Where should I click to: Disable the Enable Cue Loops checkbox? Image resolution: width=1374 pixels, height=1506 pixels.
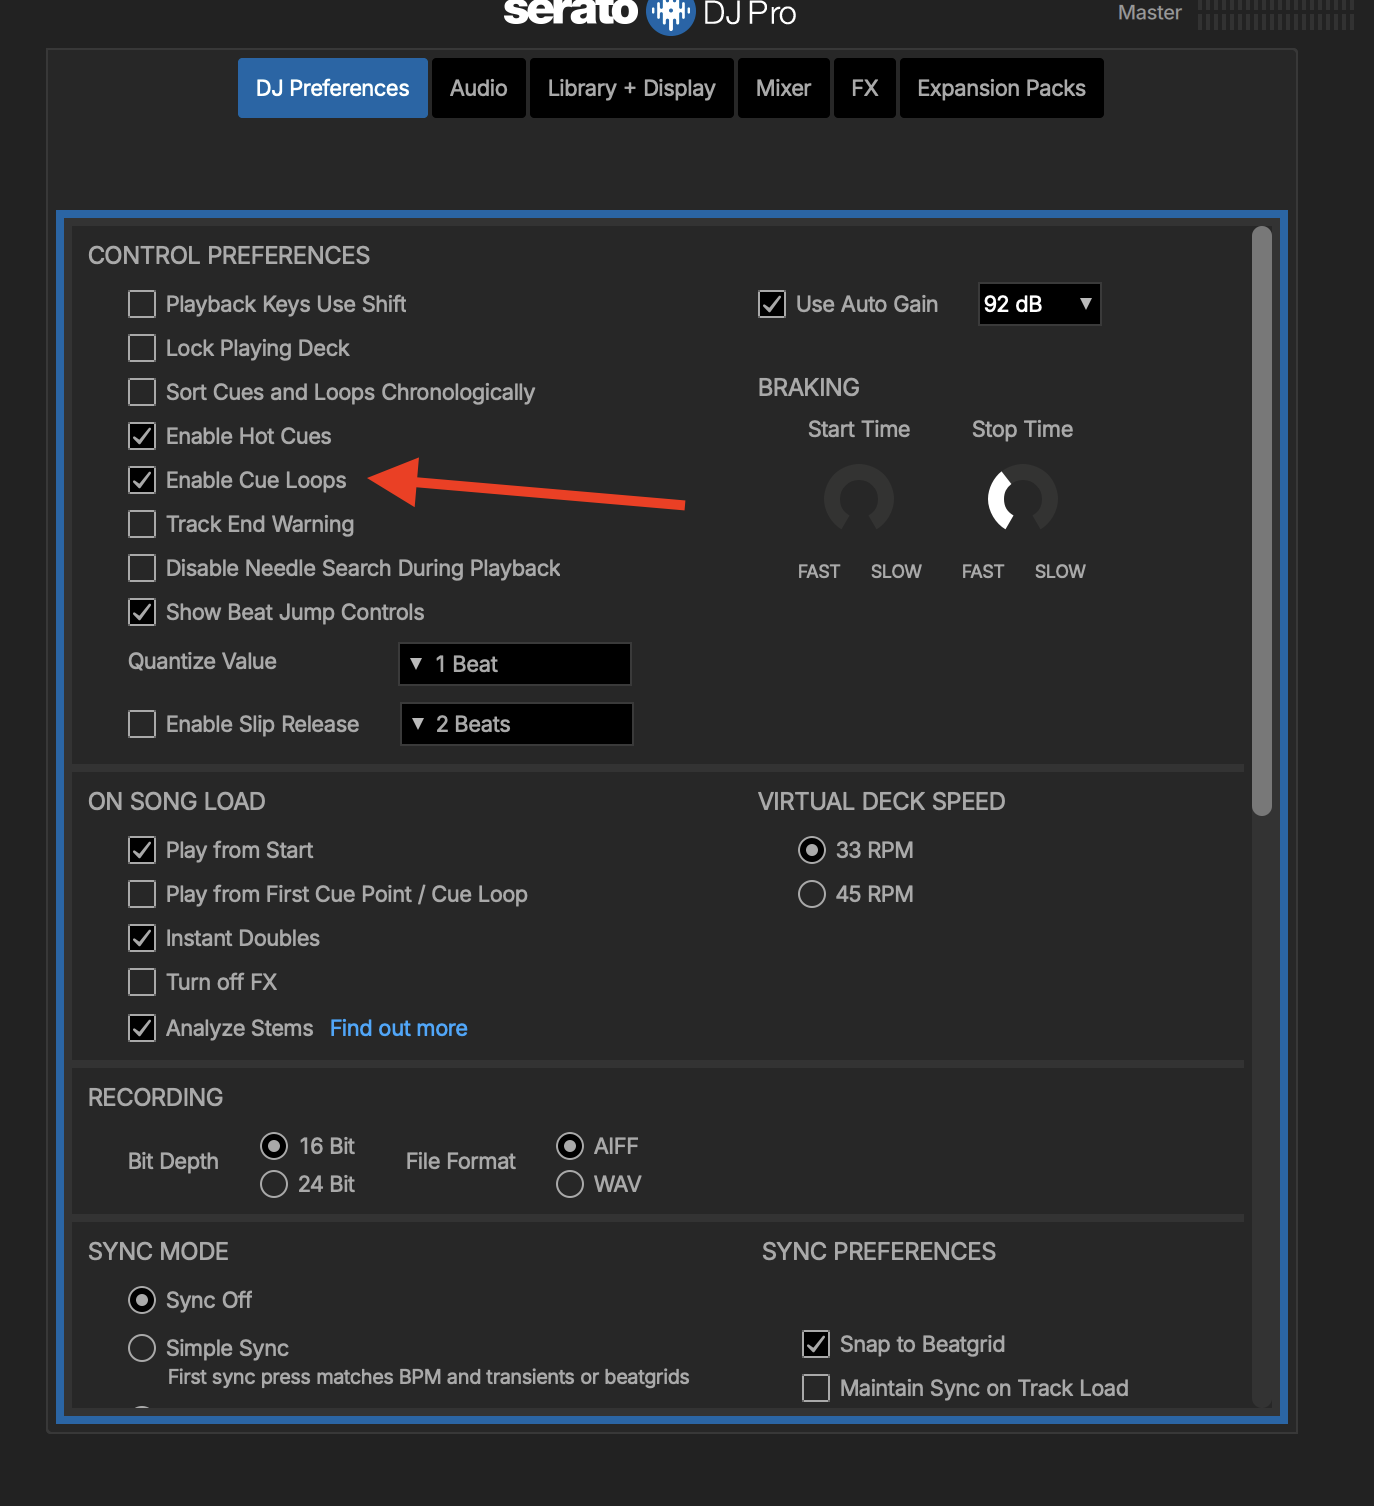pos(142,480)
